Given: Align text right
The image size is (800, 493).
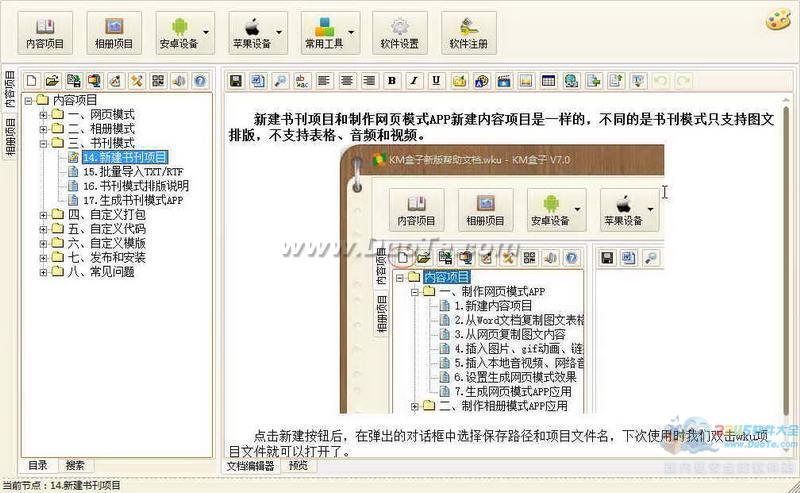Looking at the screenshot, I should (x=369, y=81).
